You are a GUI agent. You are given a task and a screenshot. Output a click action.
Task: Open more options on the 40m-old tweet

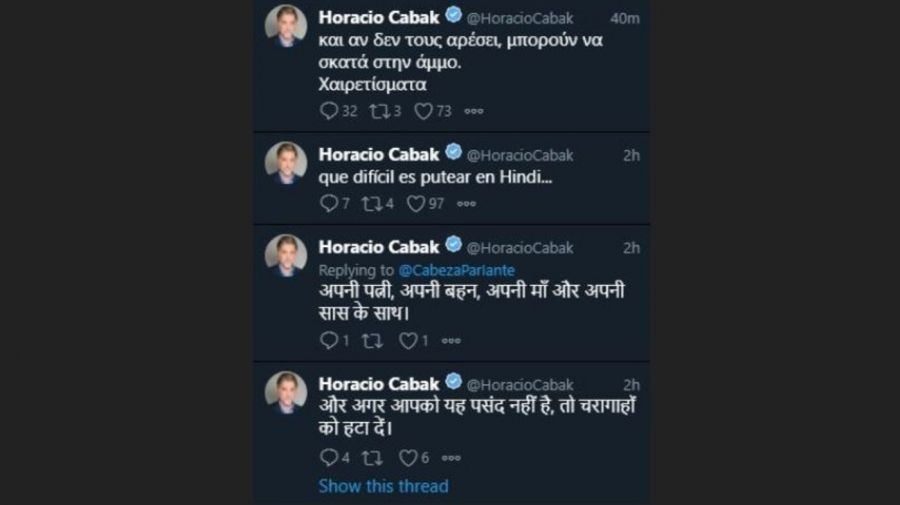pos(474,112)
